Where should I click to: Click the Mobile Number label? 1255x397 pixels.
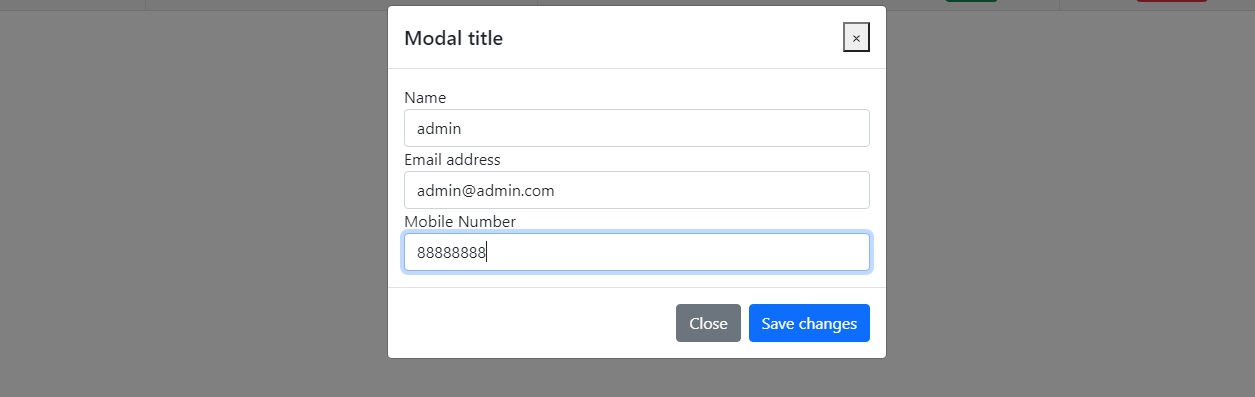pos(460,221)
